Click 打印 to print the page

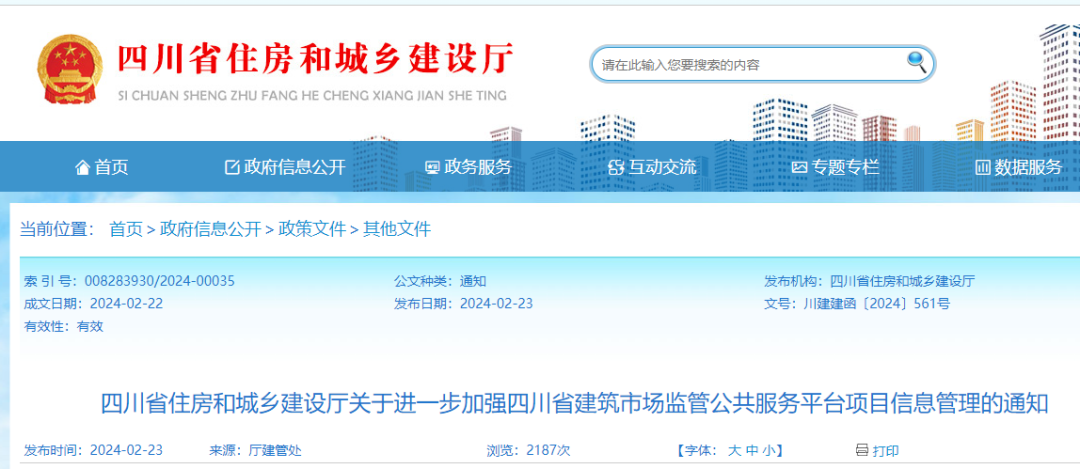pyautogui.click(x=886, y=451)
